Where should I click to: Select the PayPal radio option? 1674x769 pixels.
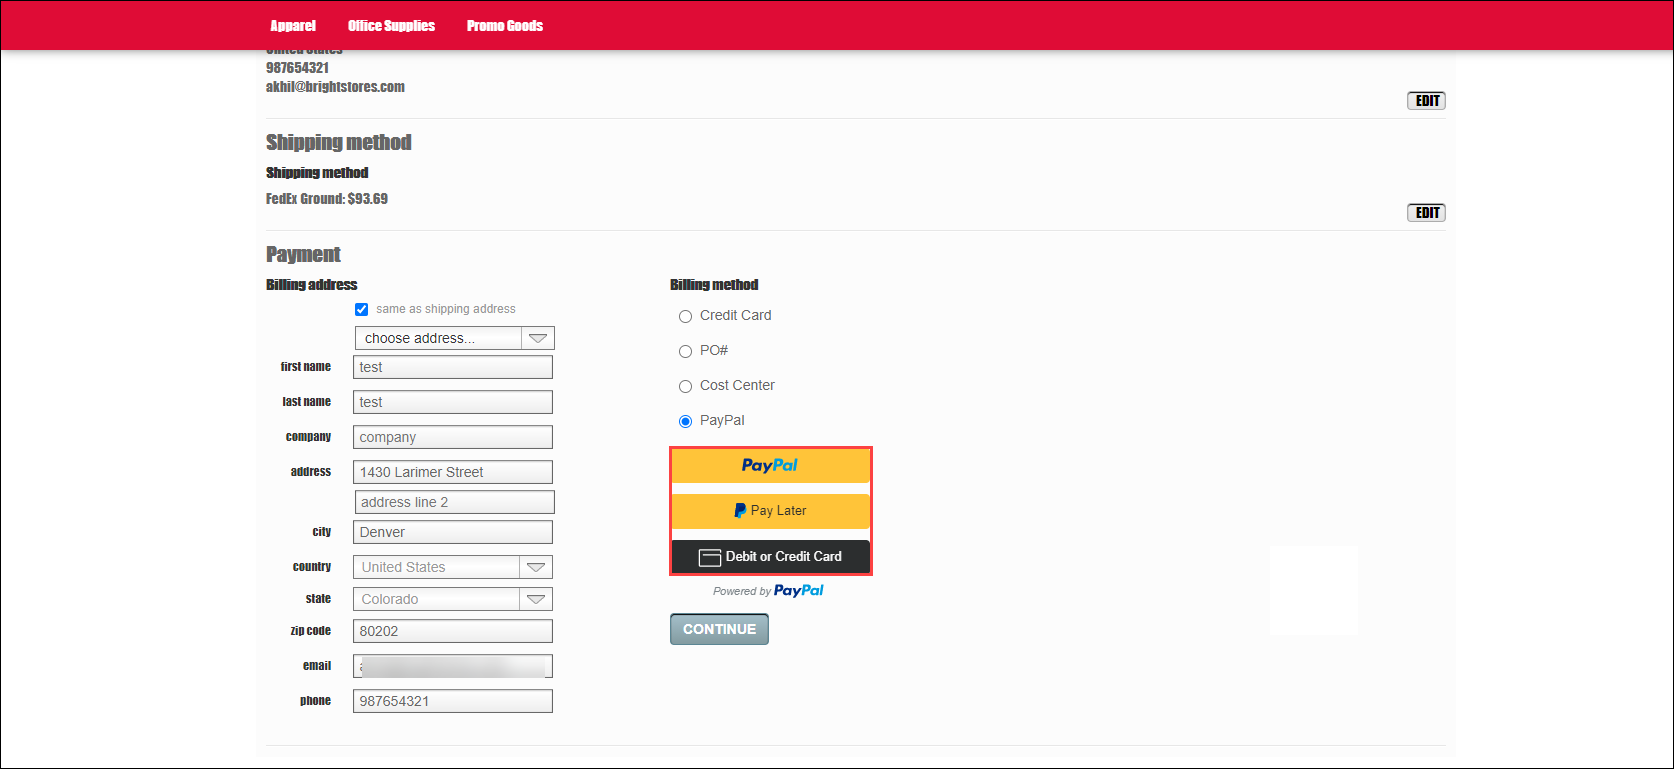(x=686, y=422)
